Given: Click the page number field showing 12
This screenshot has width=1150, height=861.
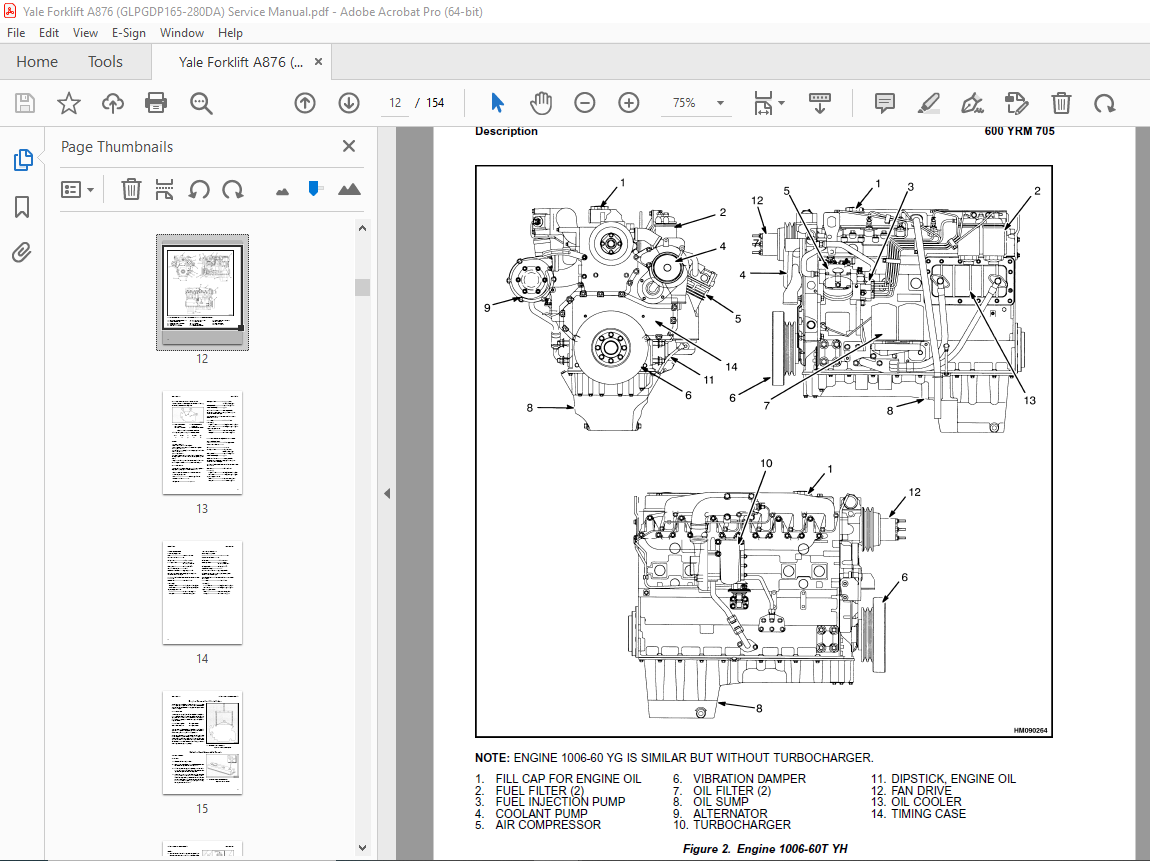Looking at the screenshot, I should (x=395, y=103).
